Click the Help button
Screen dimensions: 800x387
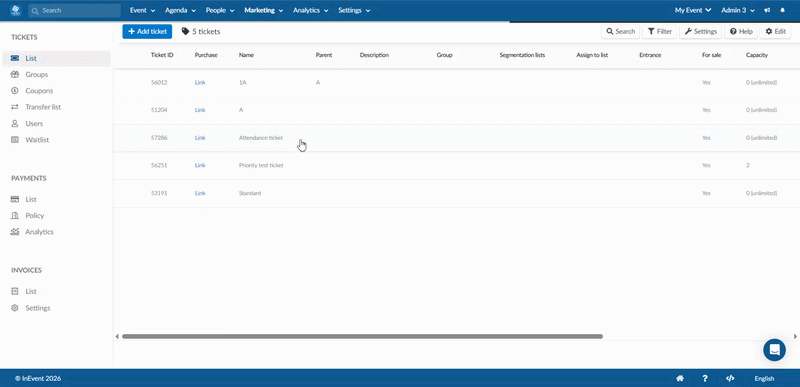coord(741,32)
